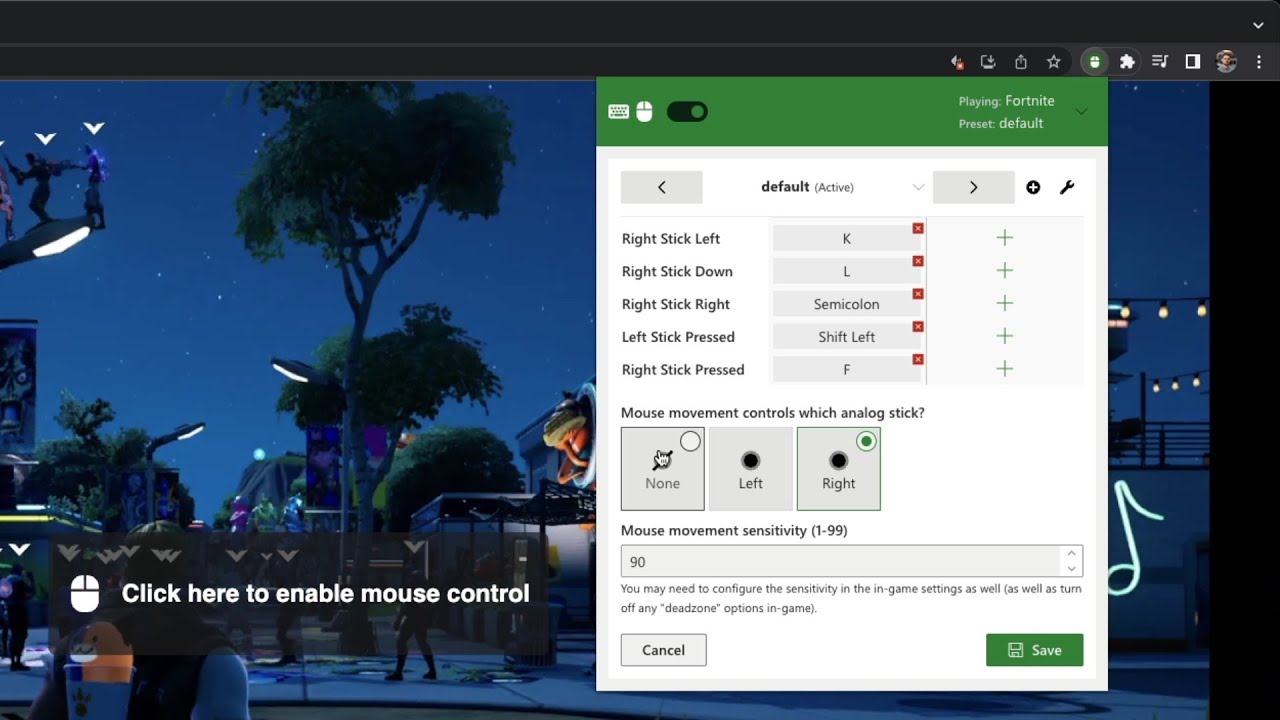The width and height of the screenshot is (1280, 720).
Task: Add a binding for Right Stick Right
Action: pyautogui.click(x=1005, y=303)
